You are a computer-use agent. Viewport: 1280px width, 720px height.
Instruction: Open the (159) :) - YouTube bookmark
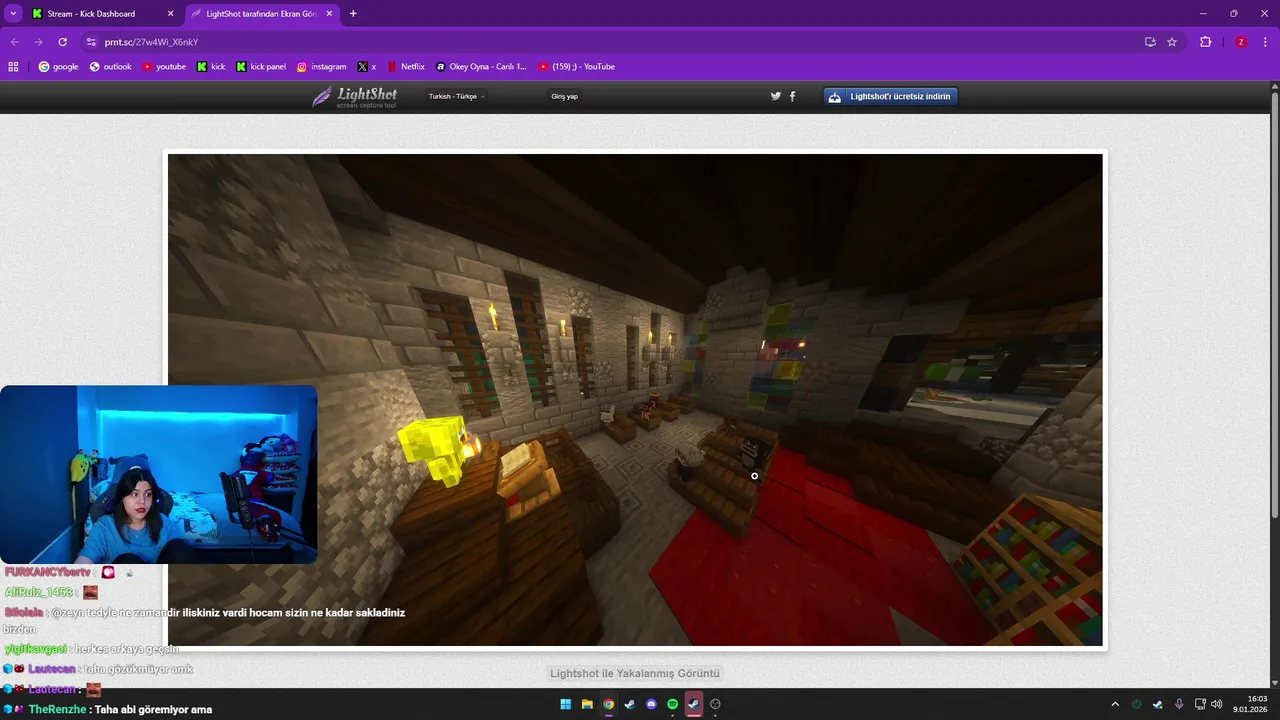(x=577, y=67)
